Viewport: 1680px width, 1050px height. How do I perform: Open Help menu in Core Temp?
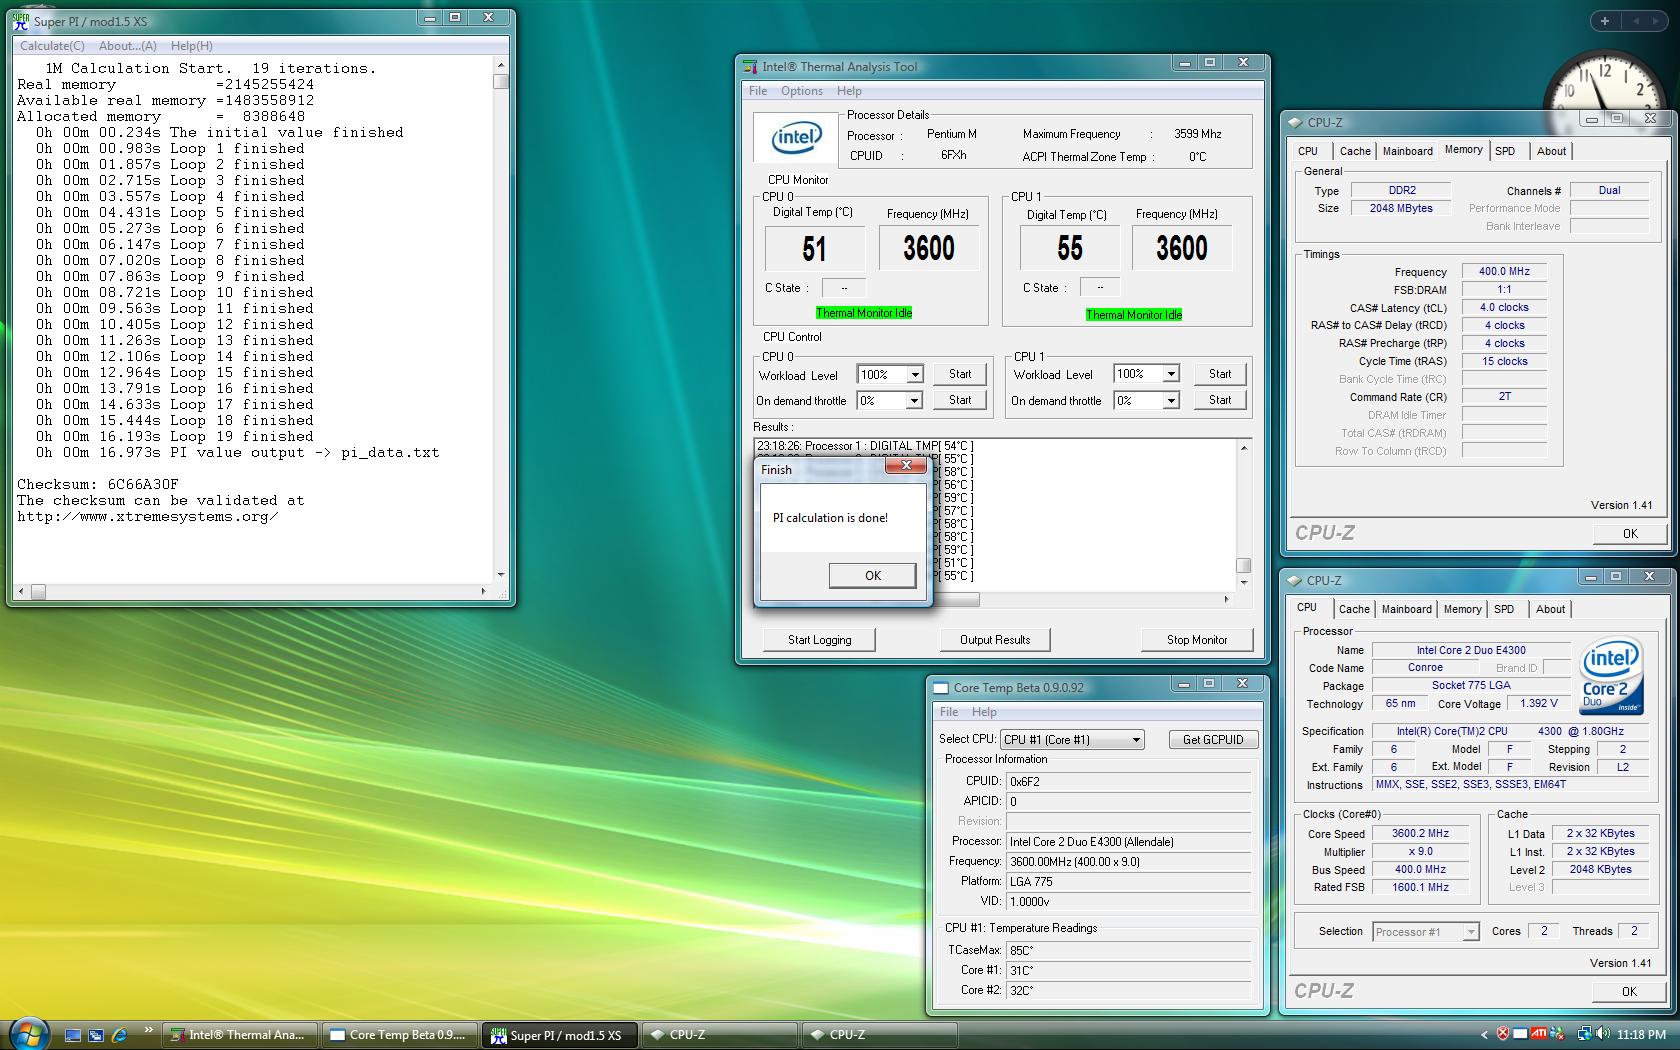tap(984, 712)
